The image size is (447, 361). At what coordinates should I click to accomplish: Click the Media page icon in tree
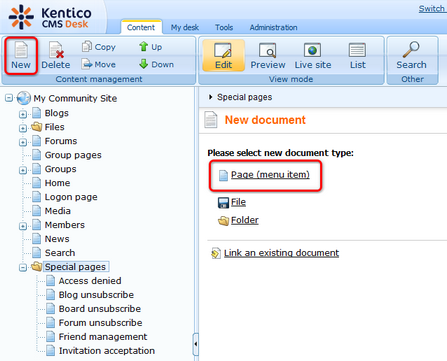point(37,211)
